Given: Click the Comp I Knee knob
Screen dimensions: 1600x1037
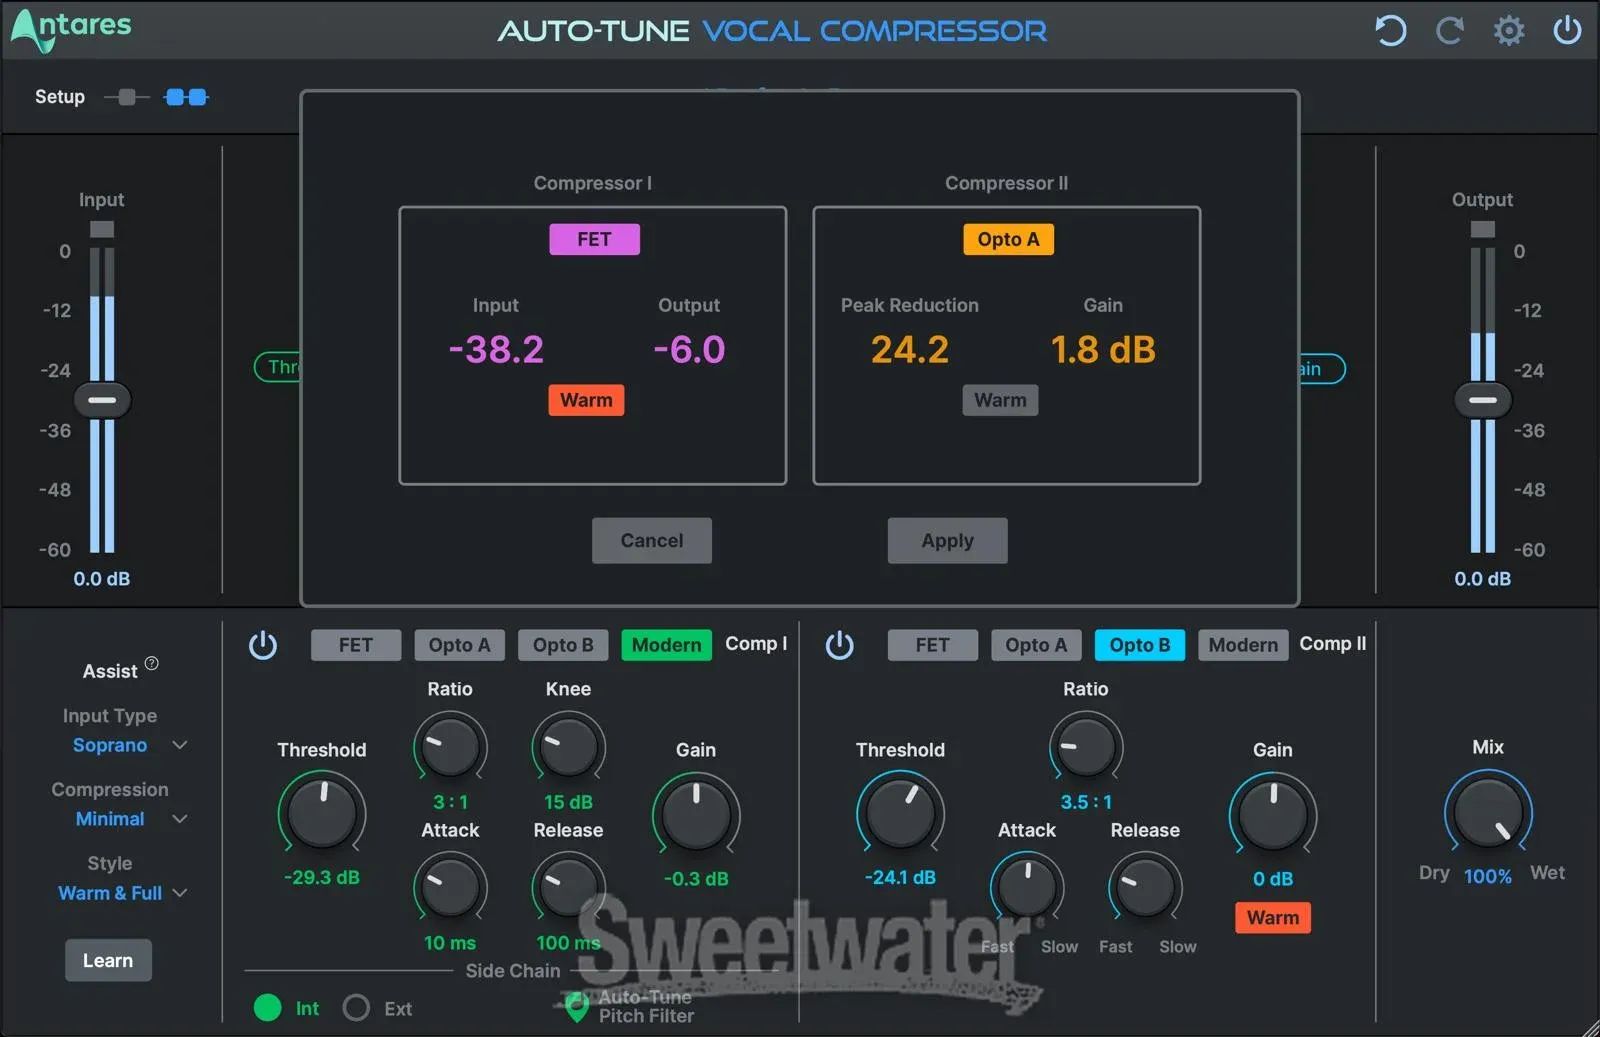Looking at the screenshot, I should pos(568,747).
